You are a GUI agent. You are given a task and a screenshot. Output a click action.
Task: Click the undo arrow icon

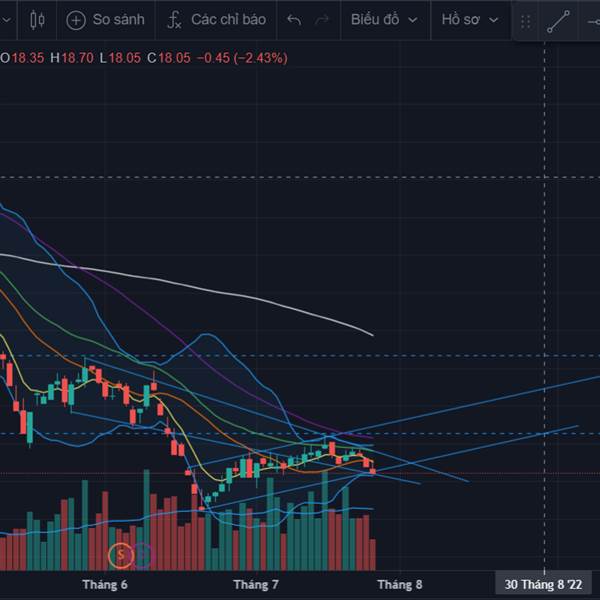coord(294,20)
